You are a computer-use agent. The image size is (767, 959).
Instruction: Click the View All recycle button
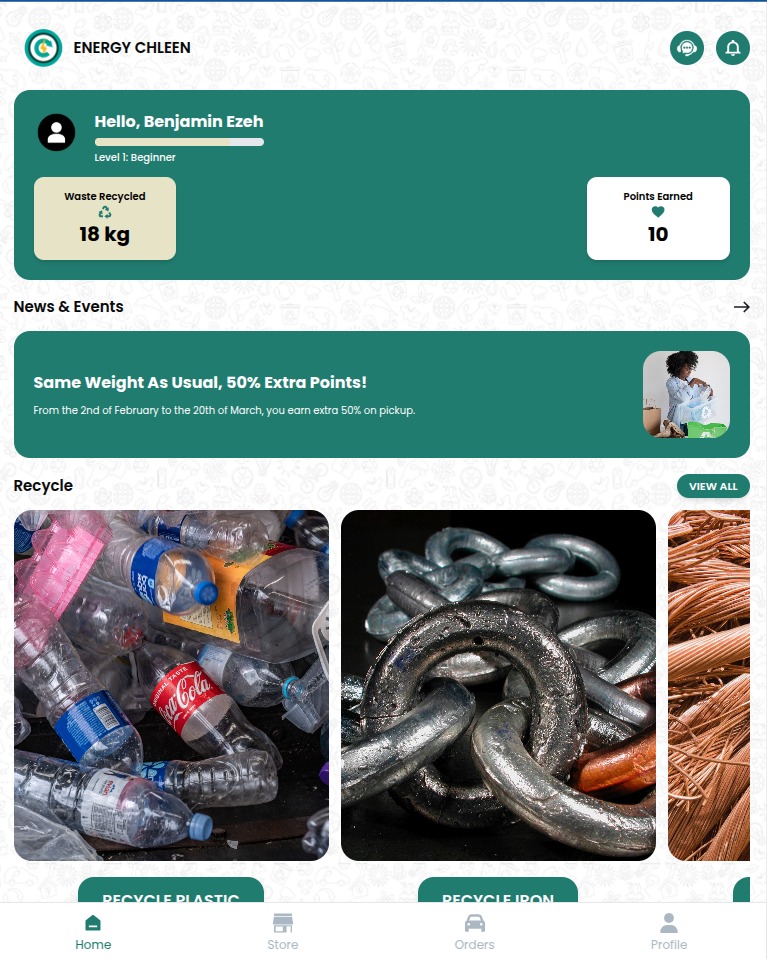click(x=713, y=486)
